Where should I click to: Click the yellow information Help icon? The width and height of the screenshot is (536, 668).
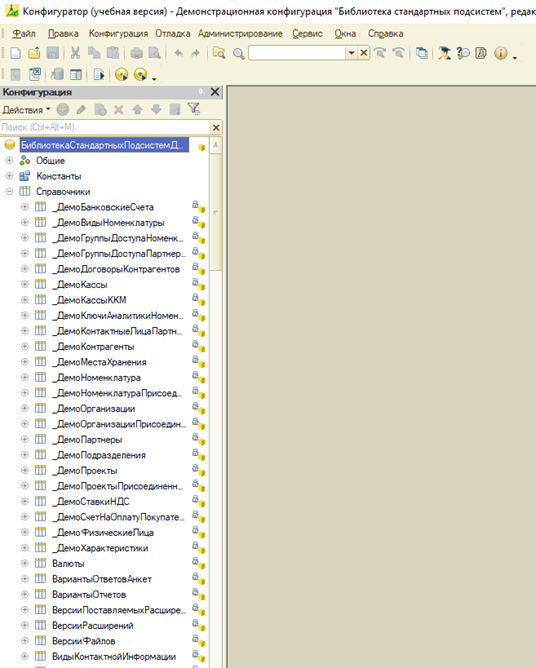(x=501, y=53)
